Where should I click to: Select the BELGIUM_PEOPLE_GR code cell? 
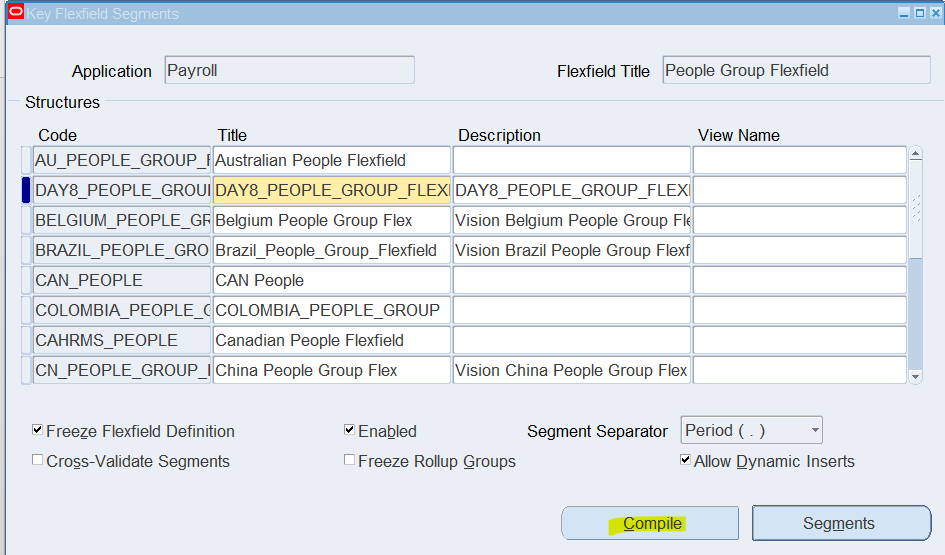122,221
